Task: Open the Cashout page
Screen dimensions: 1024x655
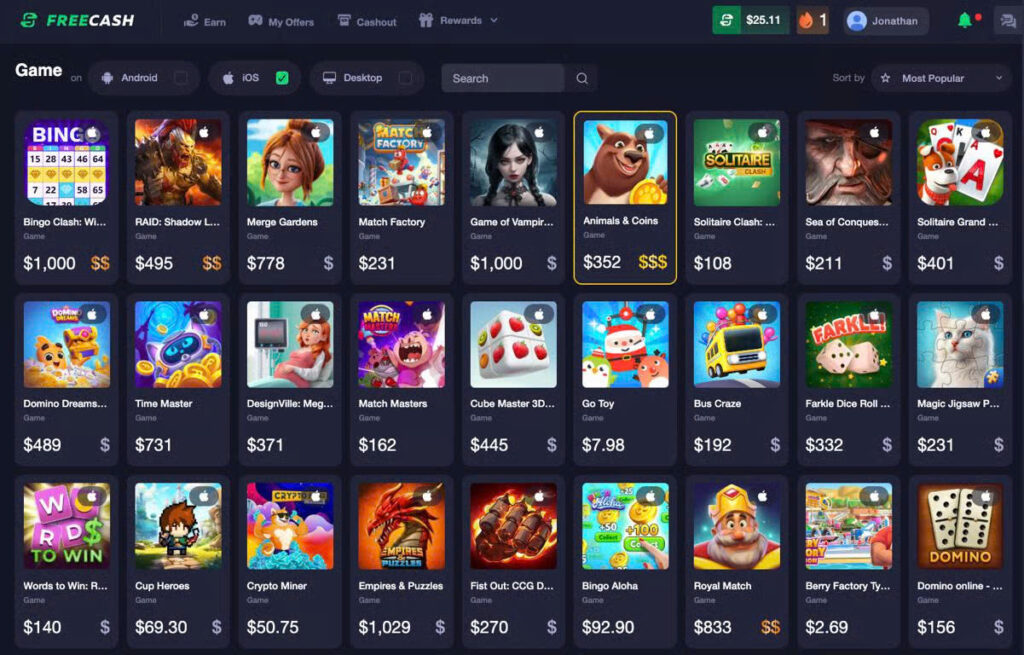Action: click(366, 22)
